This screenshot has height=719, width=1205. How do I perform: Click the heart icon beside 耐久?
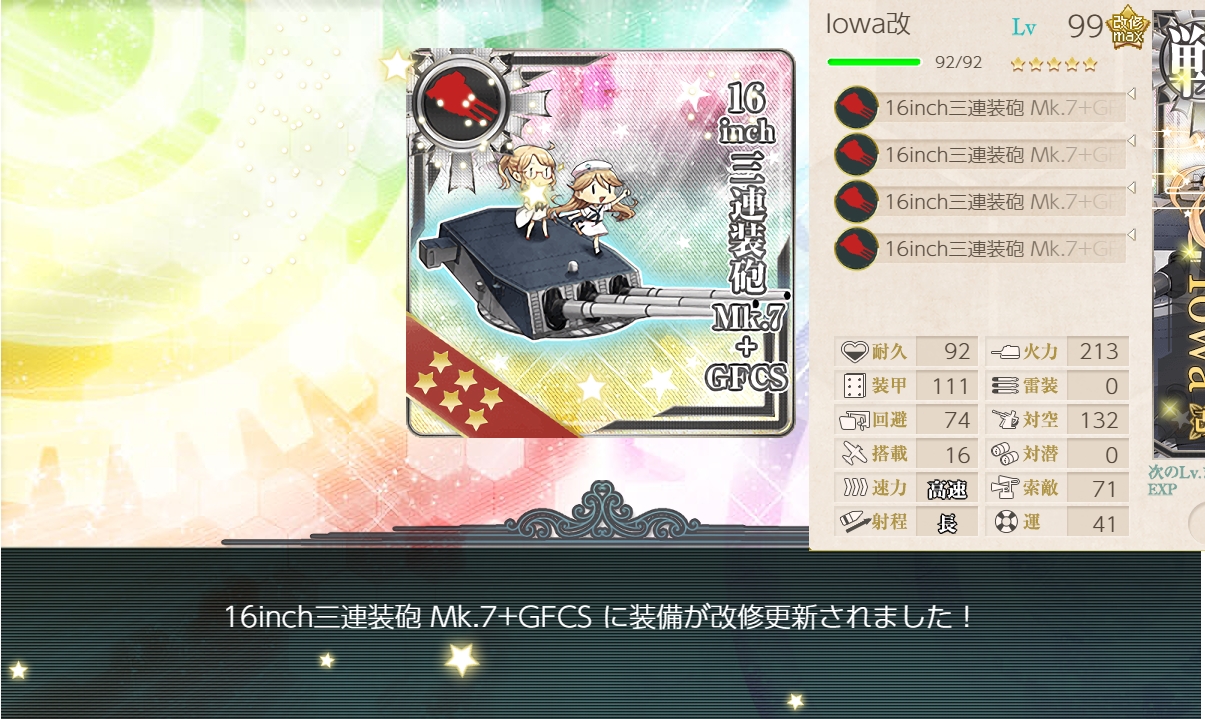point(854,351)
